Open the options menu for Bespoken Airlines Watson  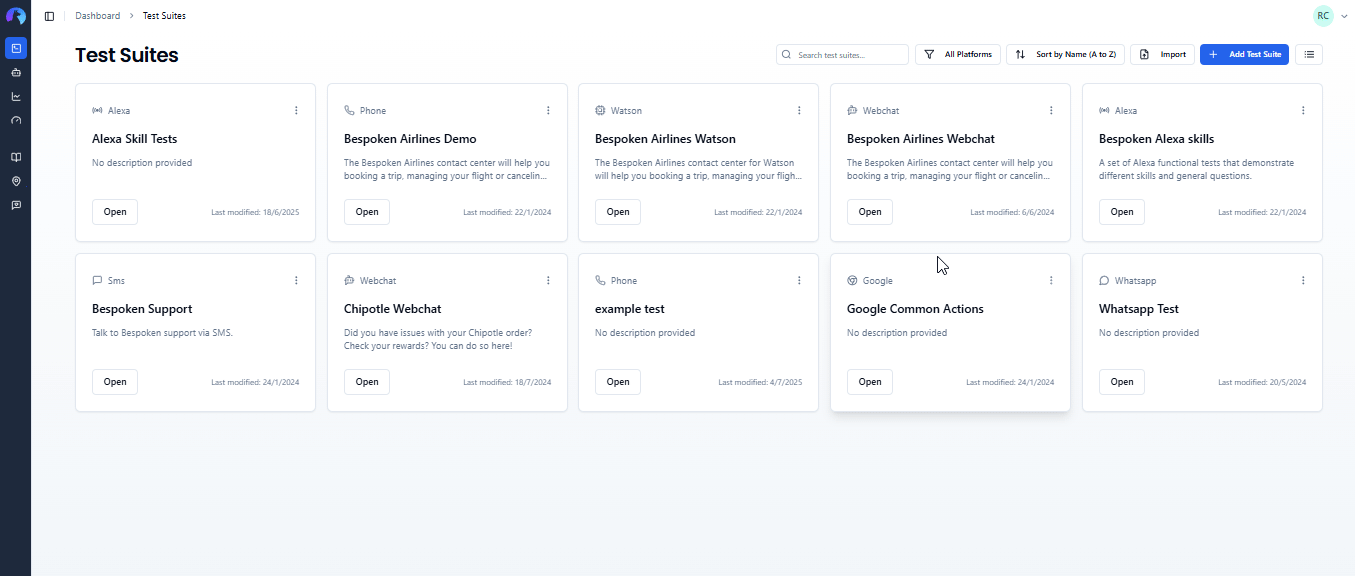coord(799,111)
